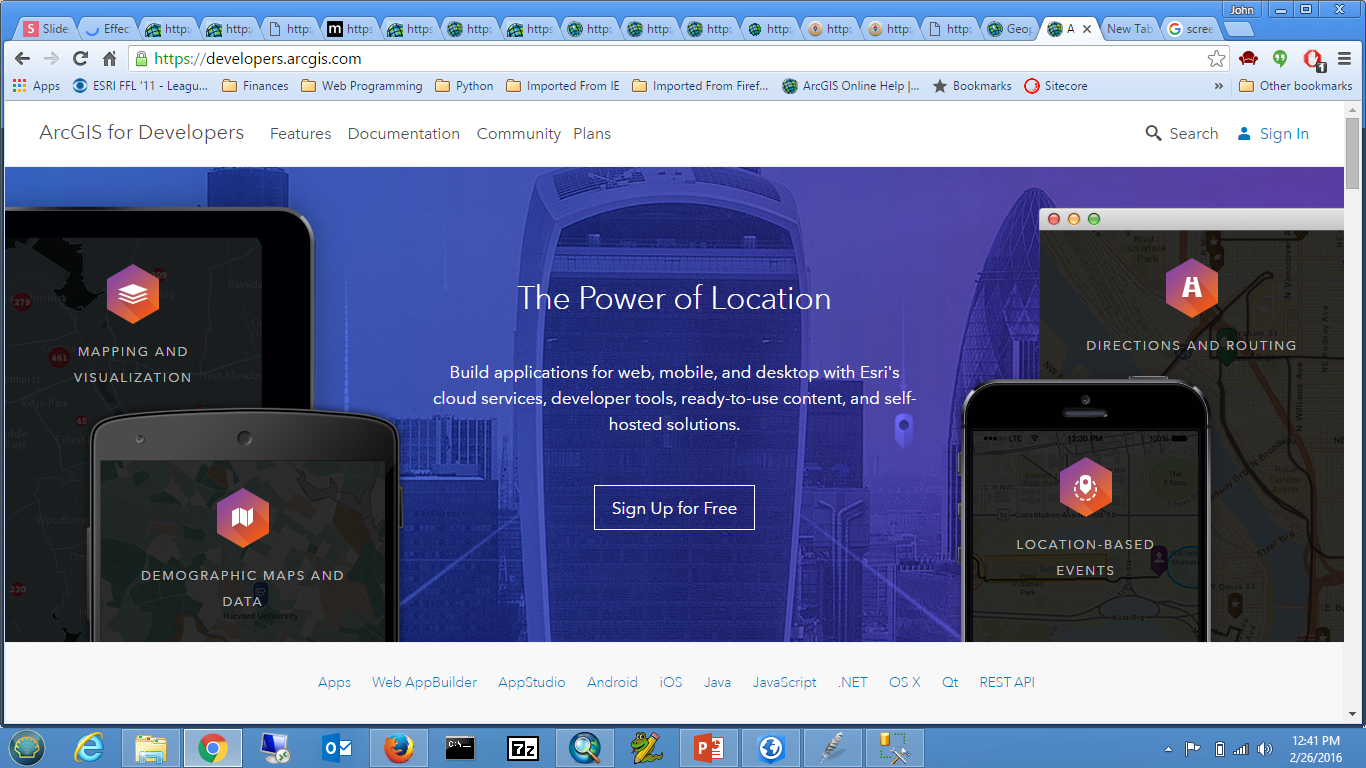The height and width of the screenshot is (768, 1366).
Task: Open the Java link
Action: pyautogui.click(x=717, y=682)
